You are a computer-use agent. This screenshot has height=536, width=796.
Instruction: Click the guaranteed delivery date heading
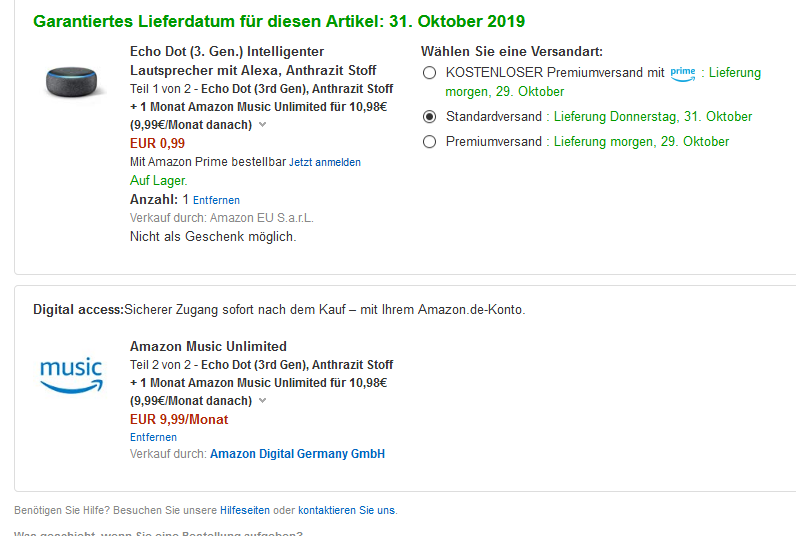279,21
